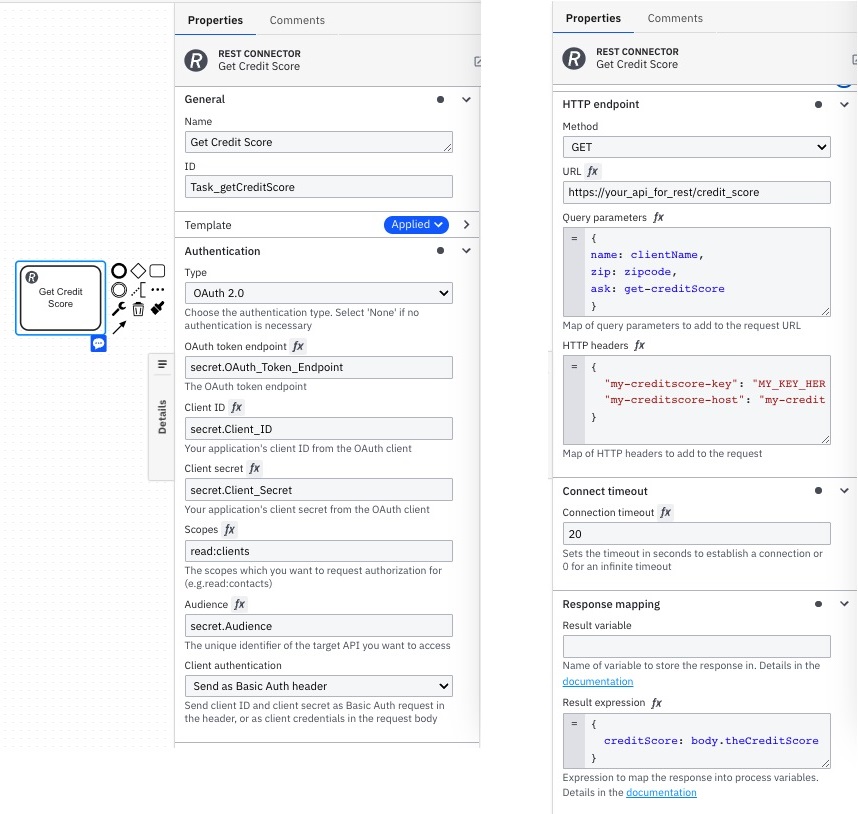Viewport: 858px width, 814px height.
Task: Click the trash delete icon near task
Action: (x=138, y=309)
